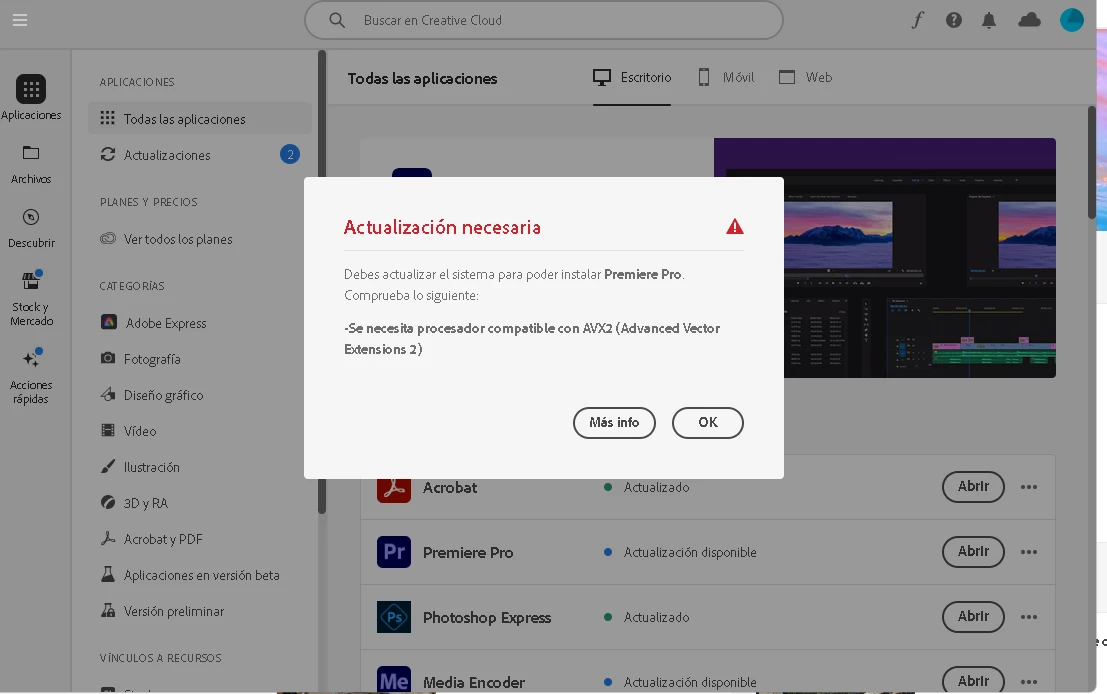The height and width of the screenshot is (694, 1107).
Task: Click the 'Todas las aplicaciones' page heading
Action: (422, 78)
